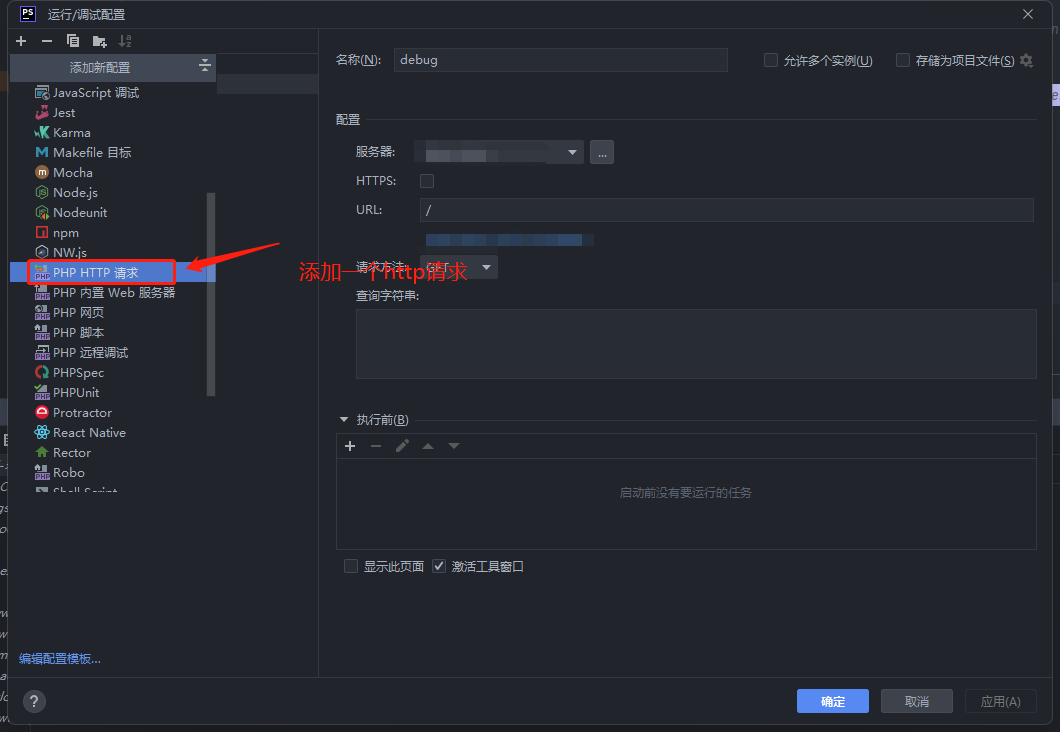Click the 查询字符串 text area
The height and width of the screenshot is (732, 1060).
(696, 344)
